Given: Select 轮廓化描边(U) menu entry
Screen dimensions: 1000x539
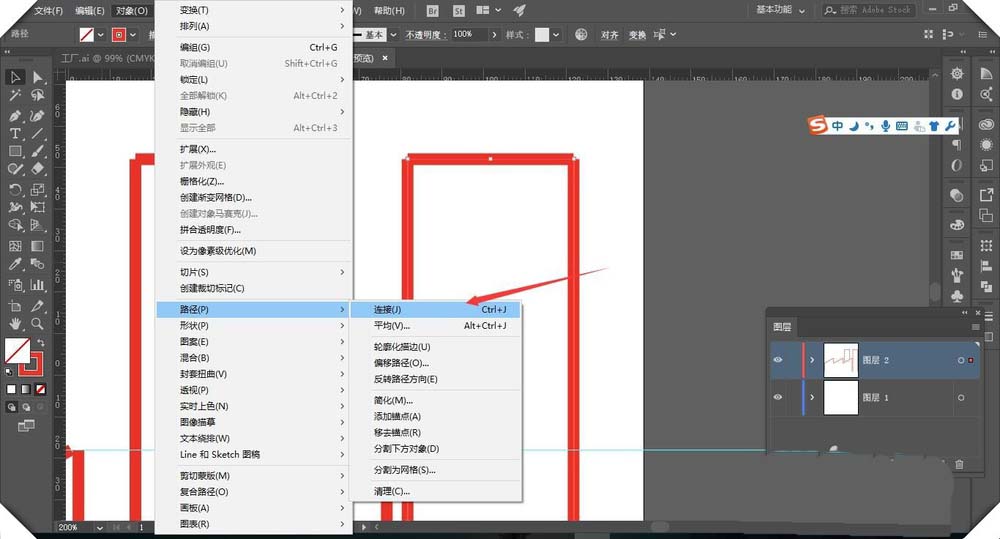Looking at the screenshot, I should [x=402, y=347].
